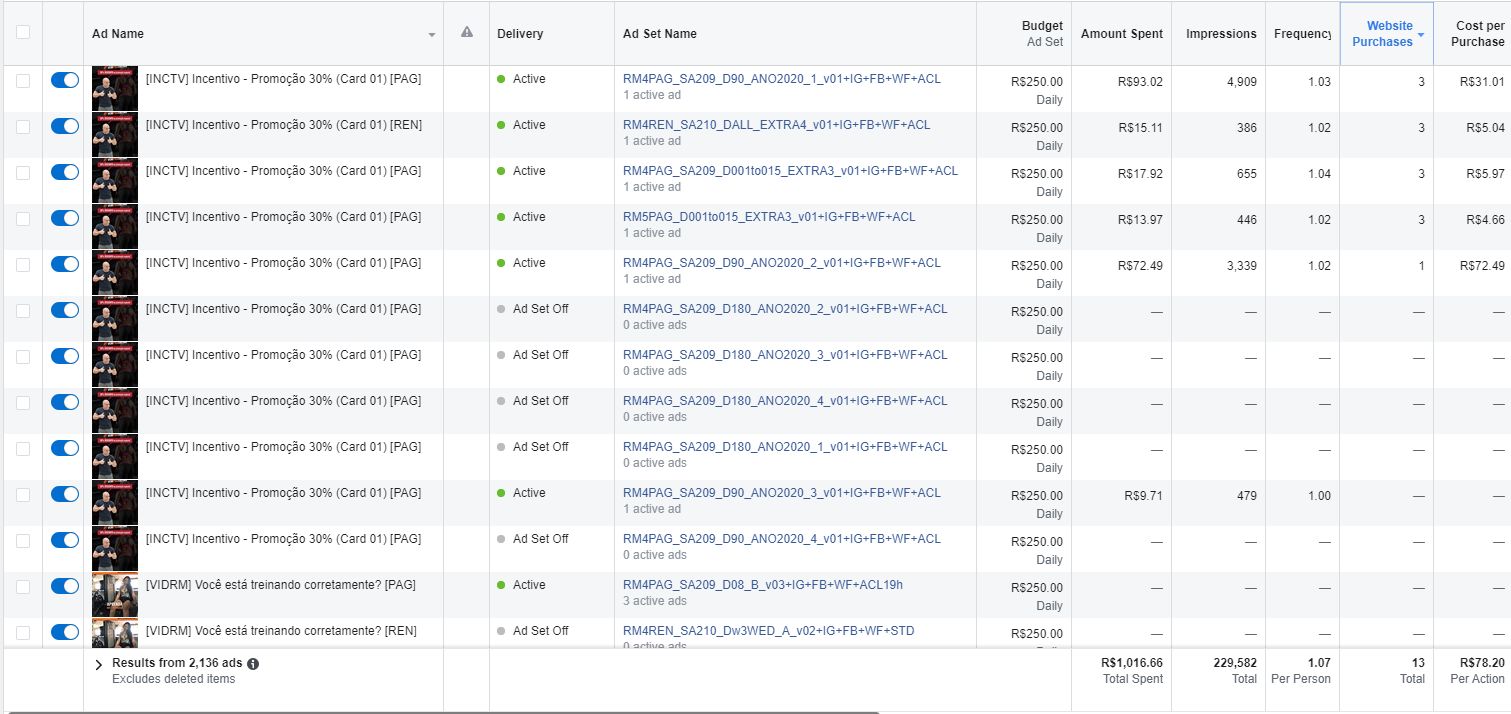This screenshot has height=714, width=1511.
Task: Sort by the Delivery column header
Action: tap(520, 34)
